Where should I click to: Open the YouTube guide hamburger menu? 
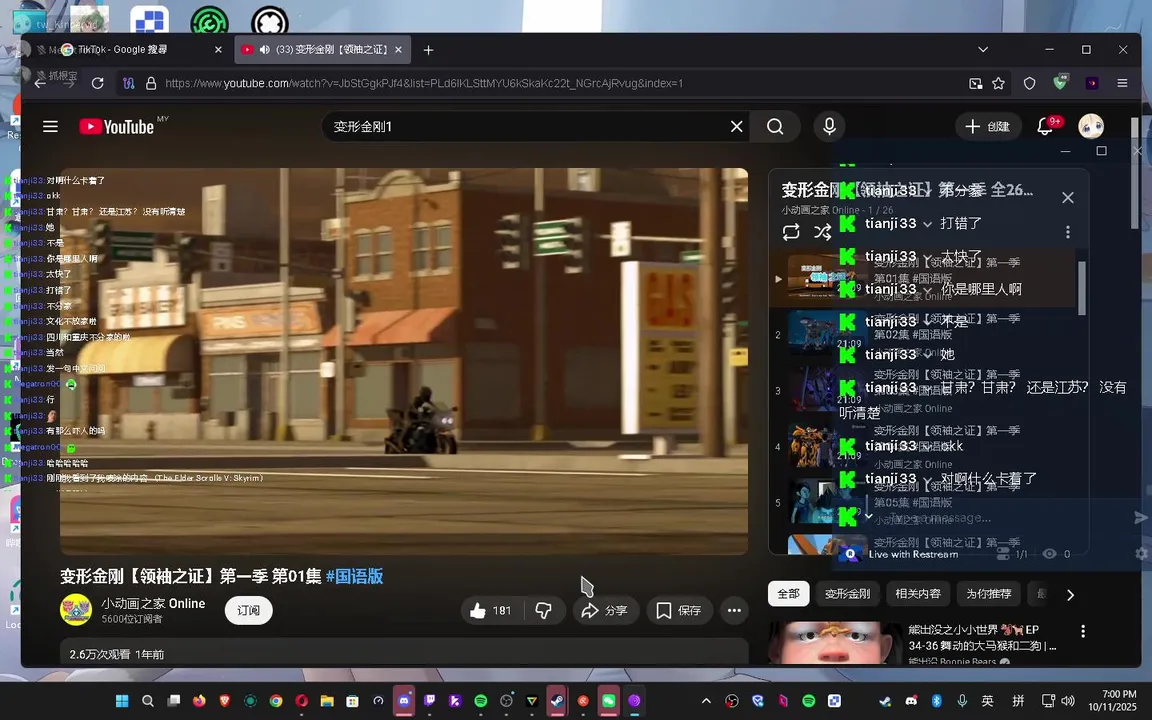pyautogui.click(x=50, y=126)
